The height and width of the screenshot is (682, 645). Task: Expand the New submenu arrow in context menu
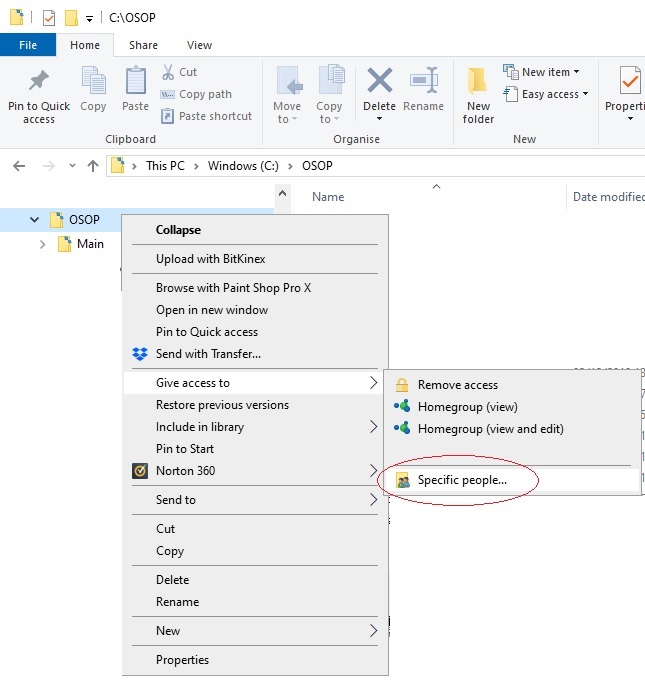pos(373,631)
